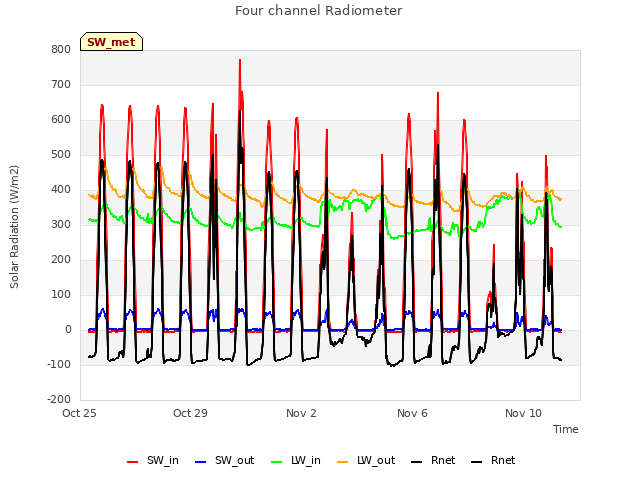This screenshot has height=480, width=640.
Task: Toggle SW_out series in legend
Action: [224, 460]
